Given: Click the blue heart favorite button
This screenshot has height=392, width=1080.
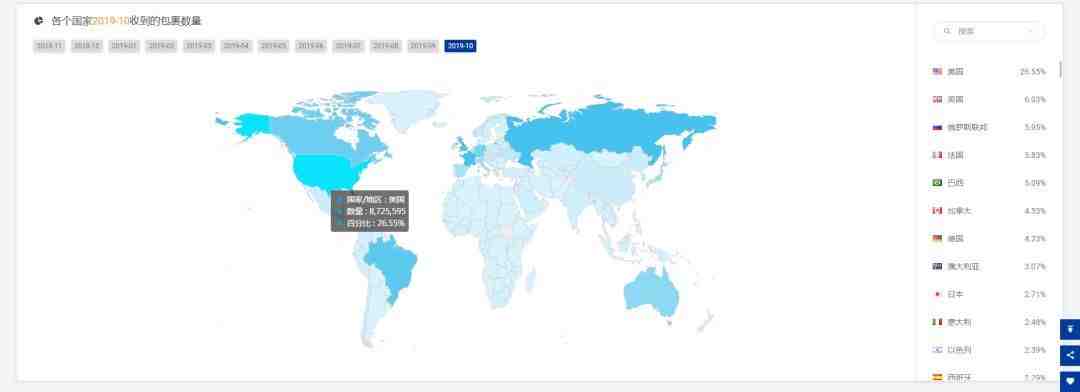Looking at the screenshot, I should click(1070, 380).
